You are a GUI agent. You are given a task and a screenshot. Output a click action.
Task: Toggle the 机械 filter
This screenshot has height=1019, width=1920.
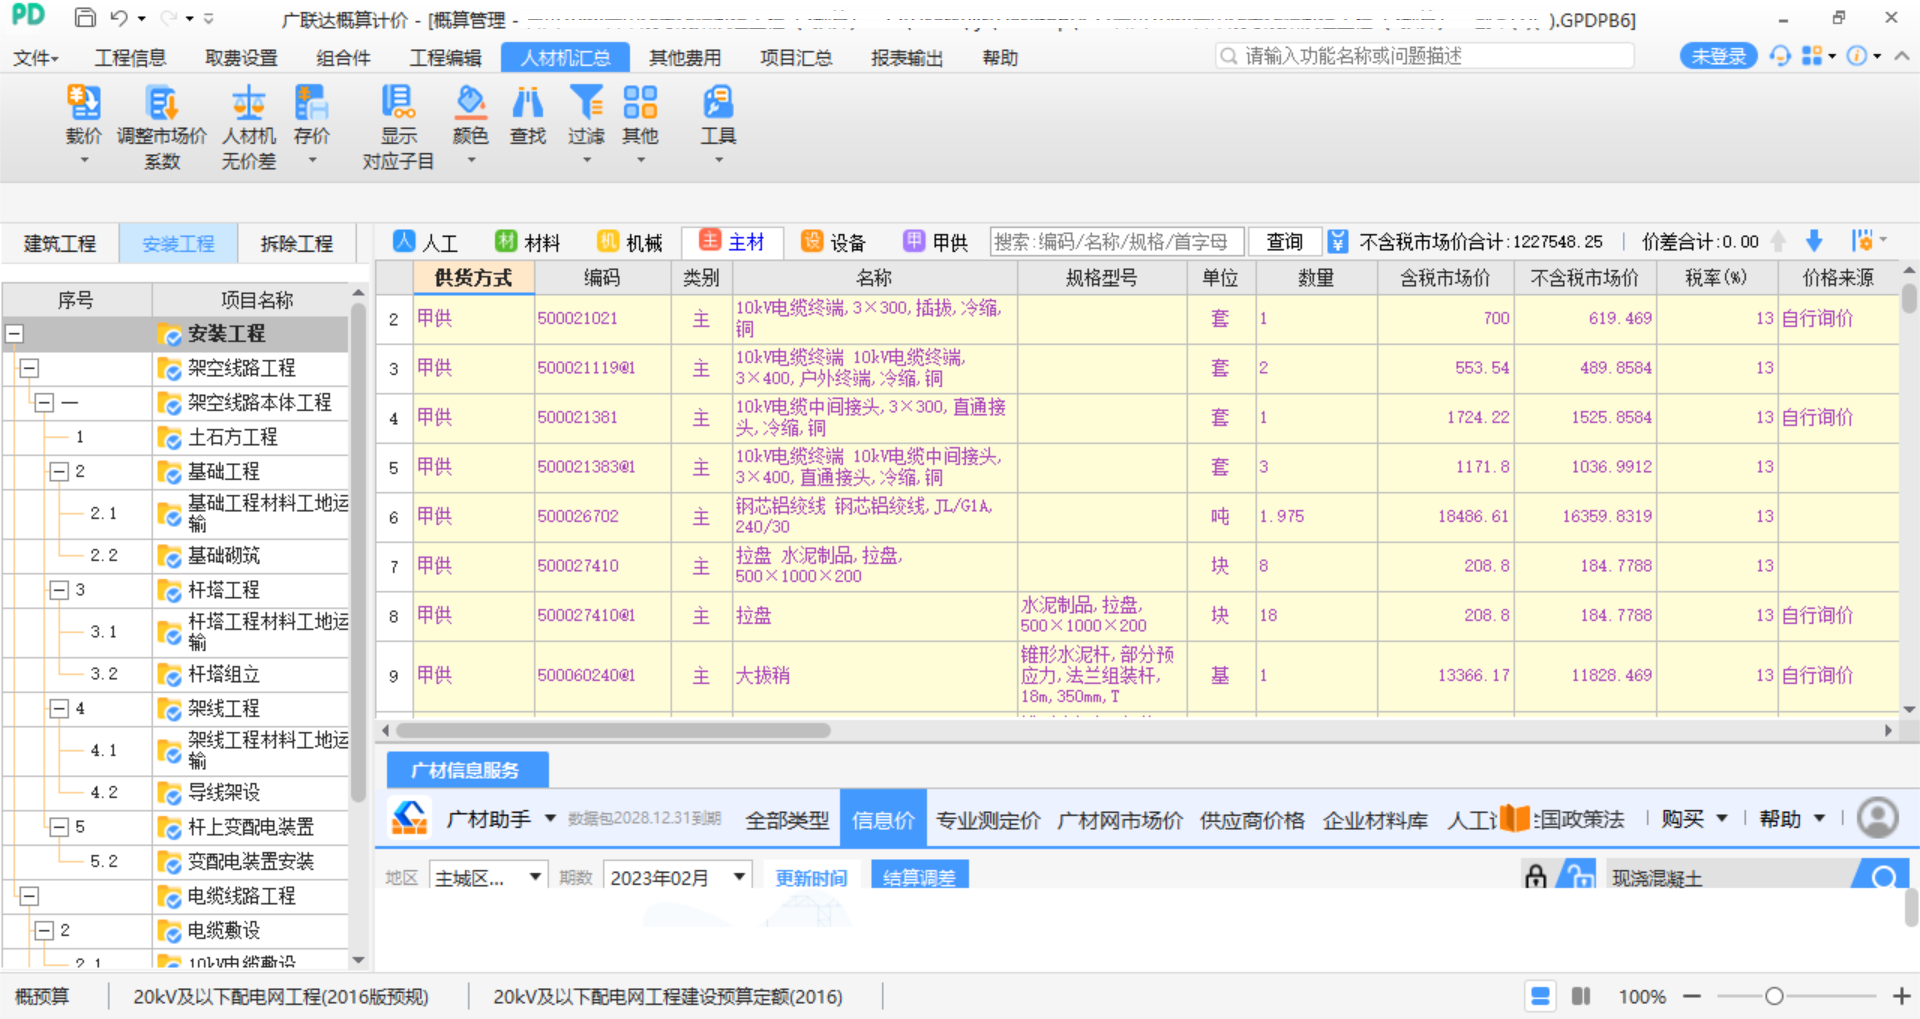(x=630, y=242)
